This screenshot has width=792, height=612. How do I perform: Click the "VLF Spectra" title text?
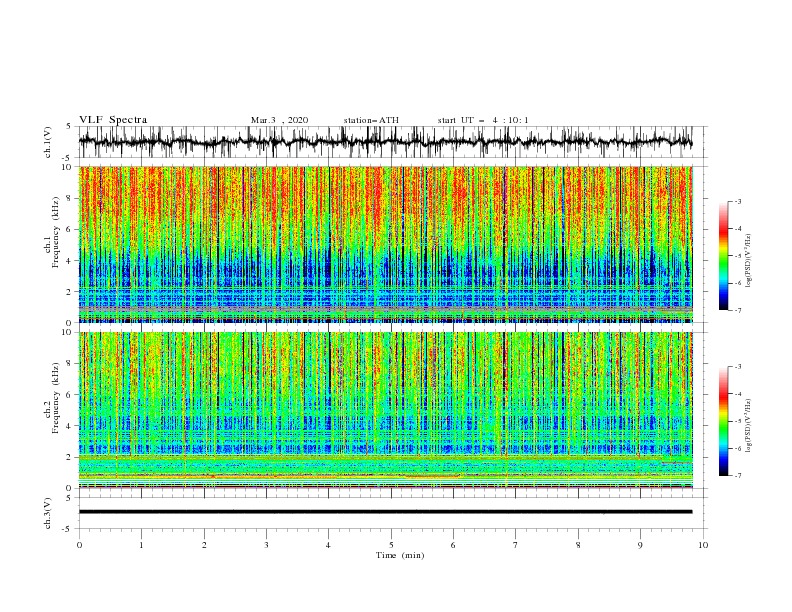point(113,120)
